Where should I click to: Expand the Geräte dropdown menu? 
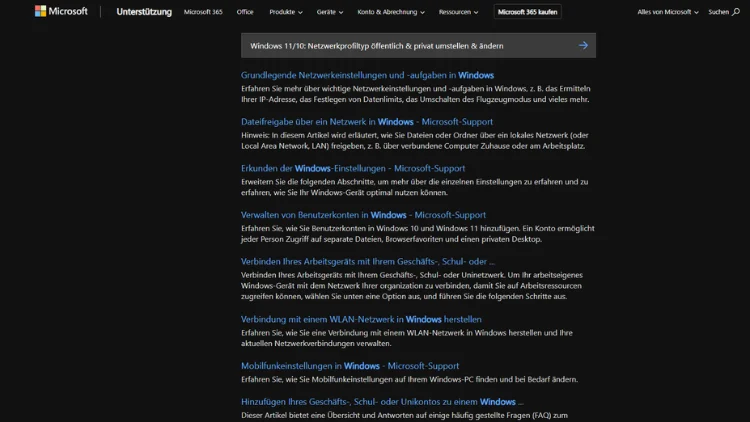(330, 12)
